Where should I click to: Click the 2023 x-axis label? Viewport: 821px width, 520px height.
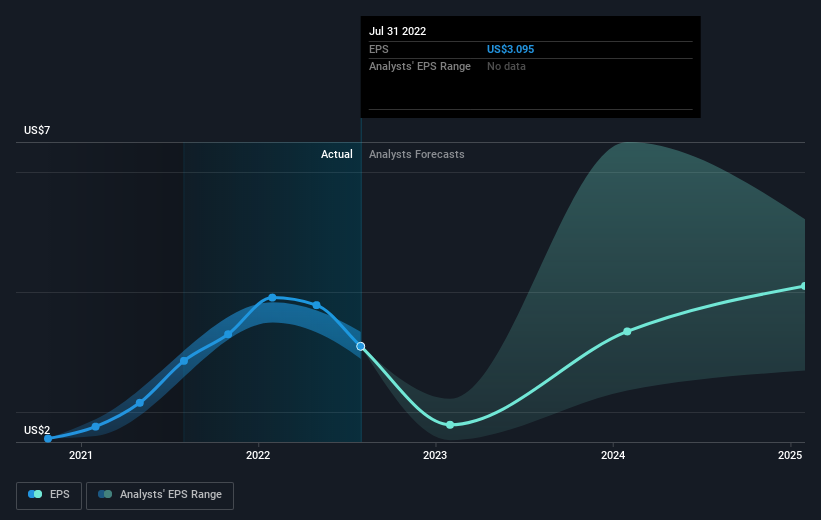click(435, 455)
